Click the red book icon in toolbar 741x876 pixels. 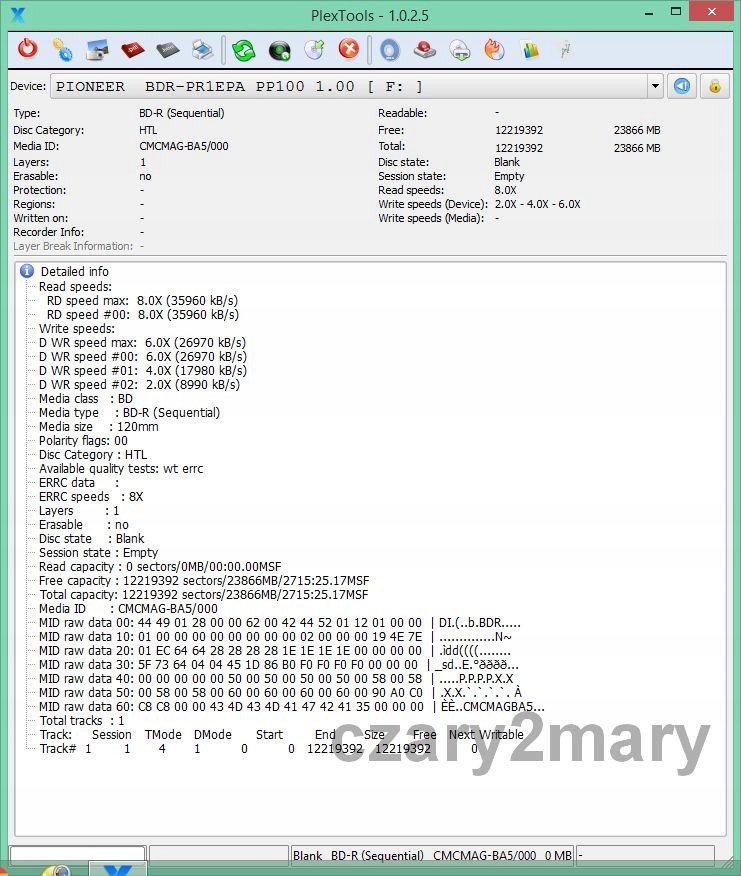point(133,49)
